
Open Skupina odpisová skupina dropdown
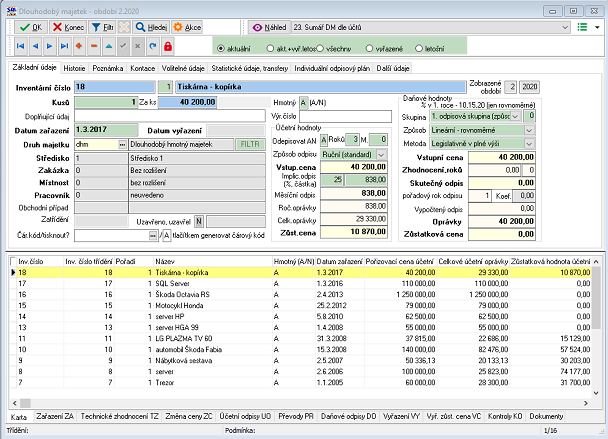[515, 116]
